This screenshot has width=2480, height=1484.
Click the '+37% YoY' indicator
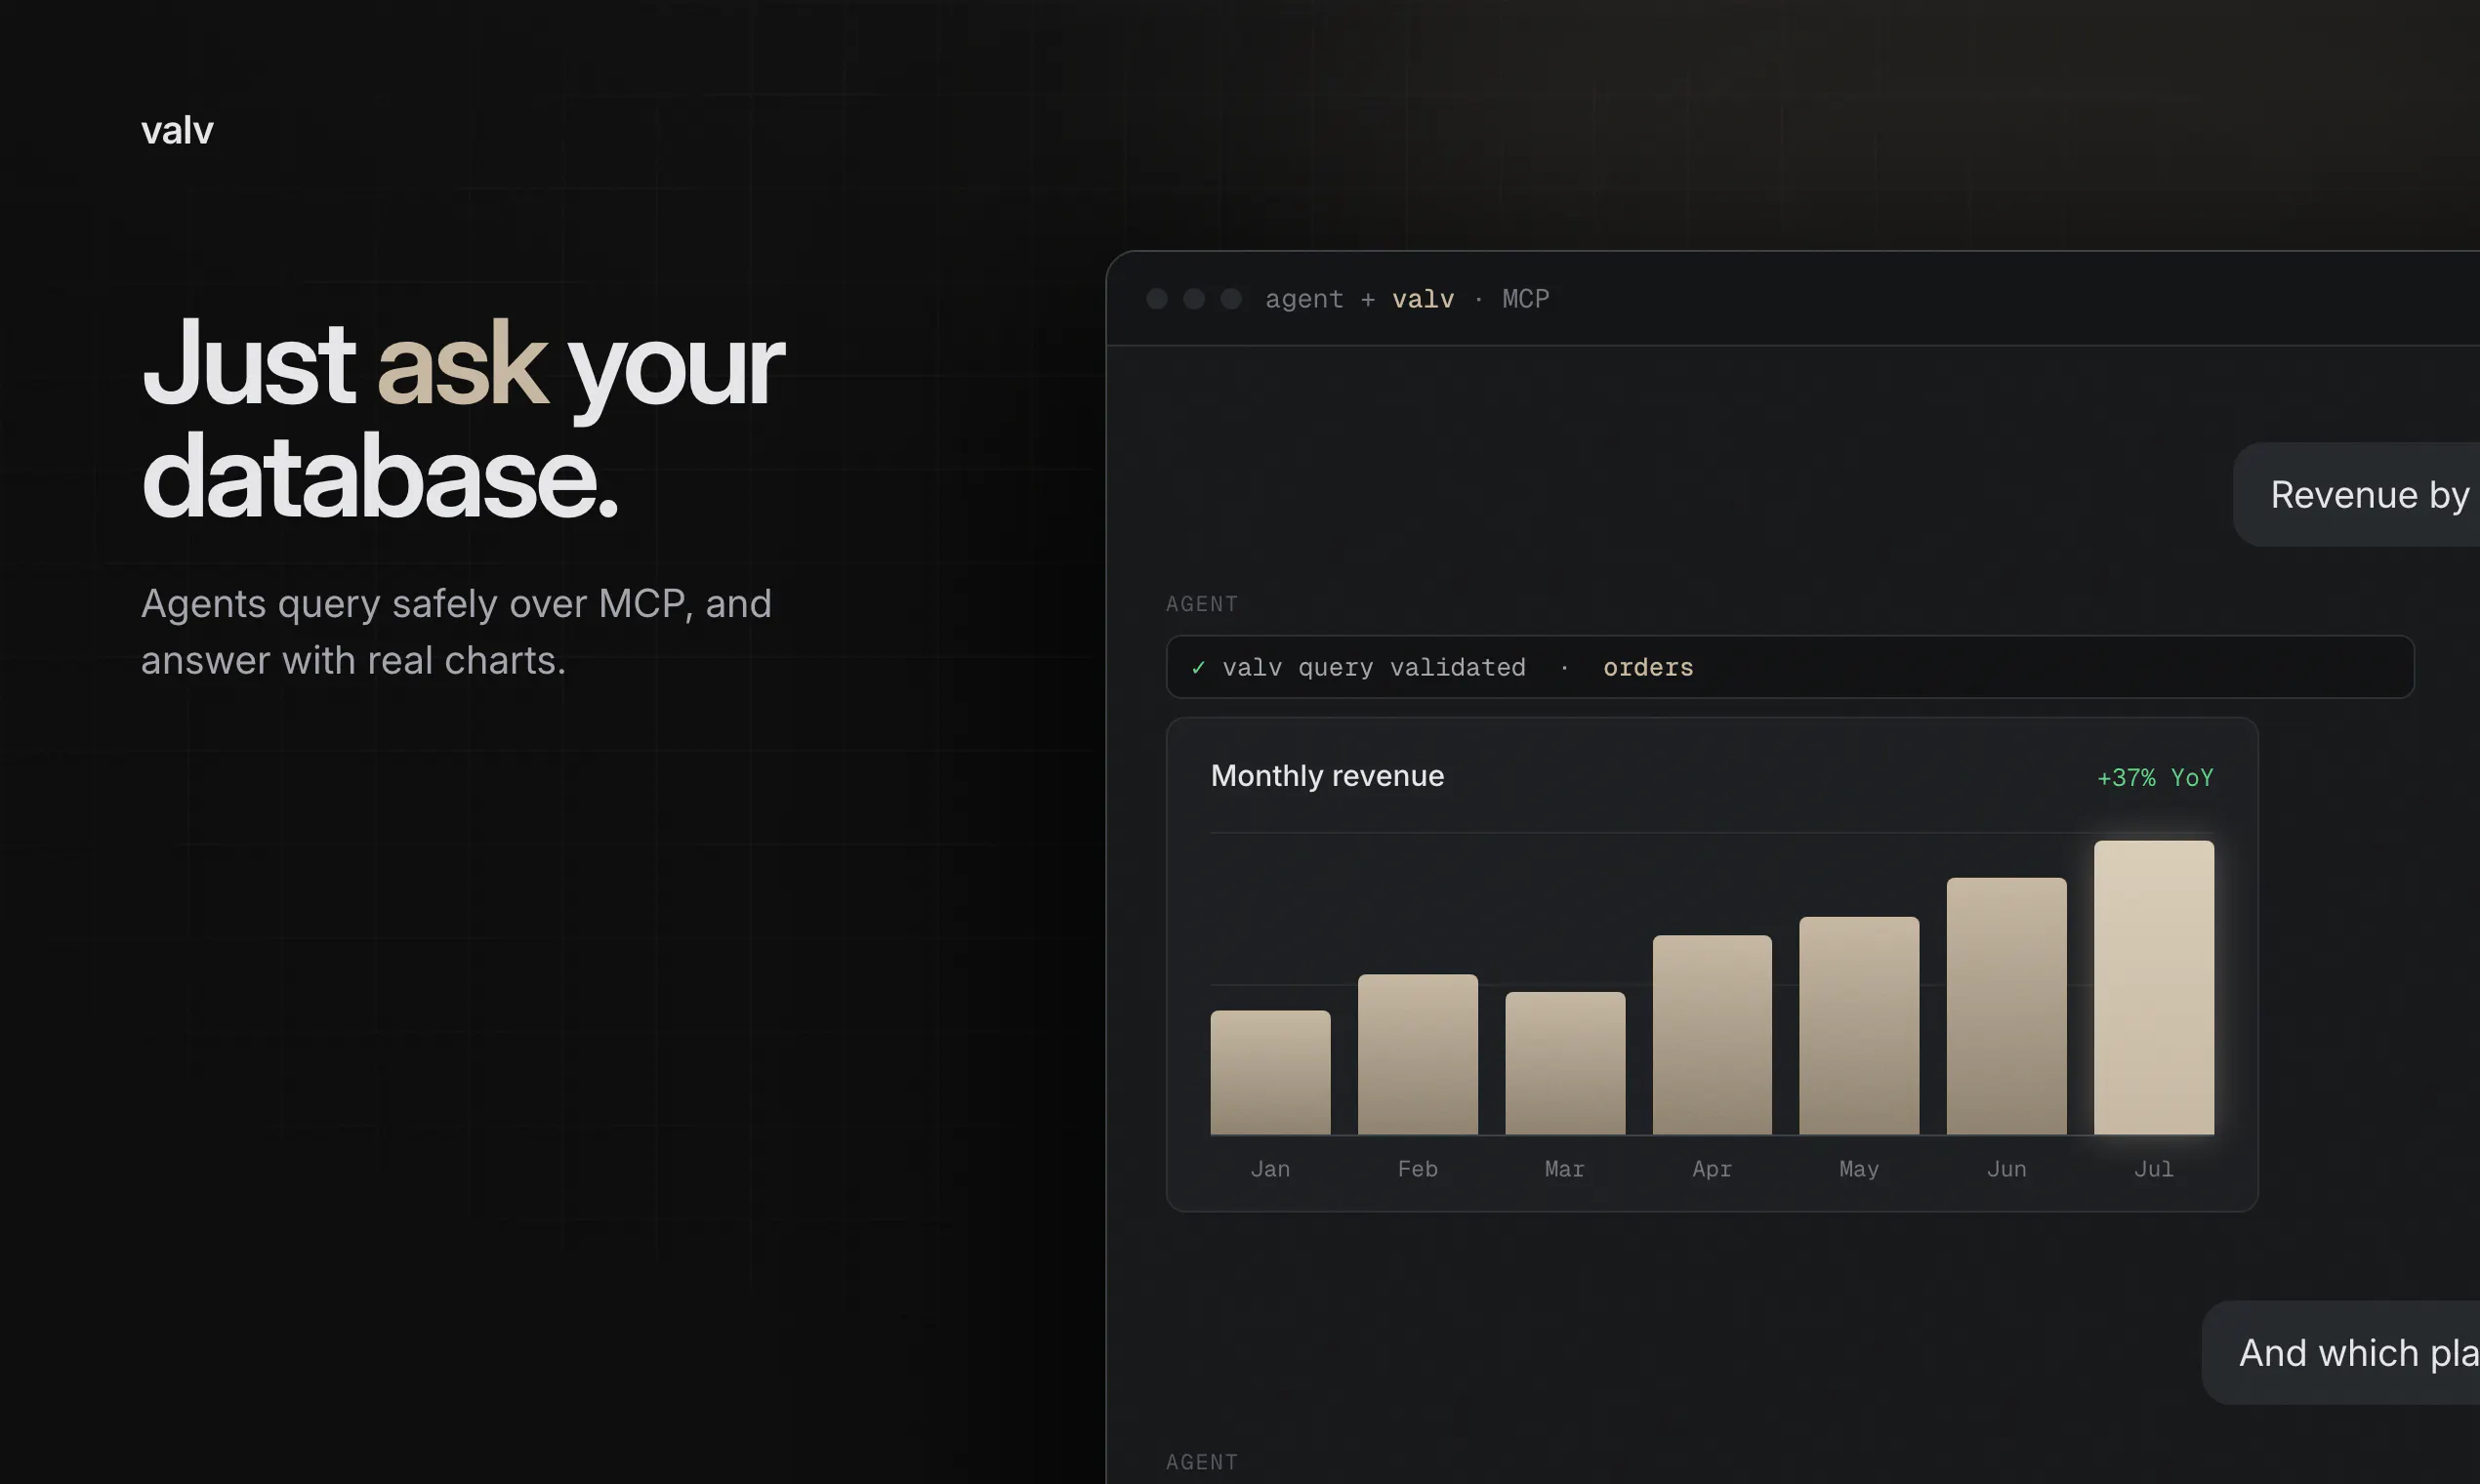click(x=2155, y=778)
